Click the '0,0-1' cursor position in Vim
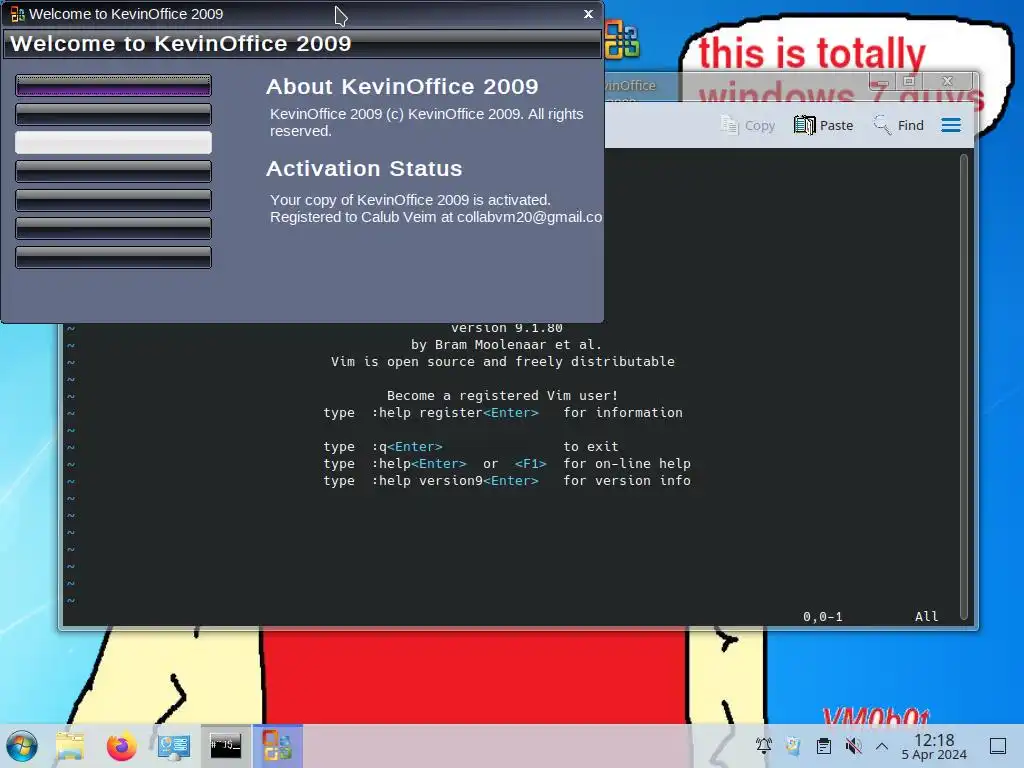The width and height of the screenshot is (1024, 768). pyautogui.click(x=823, y=616)
